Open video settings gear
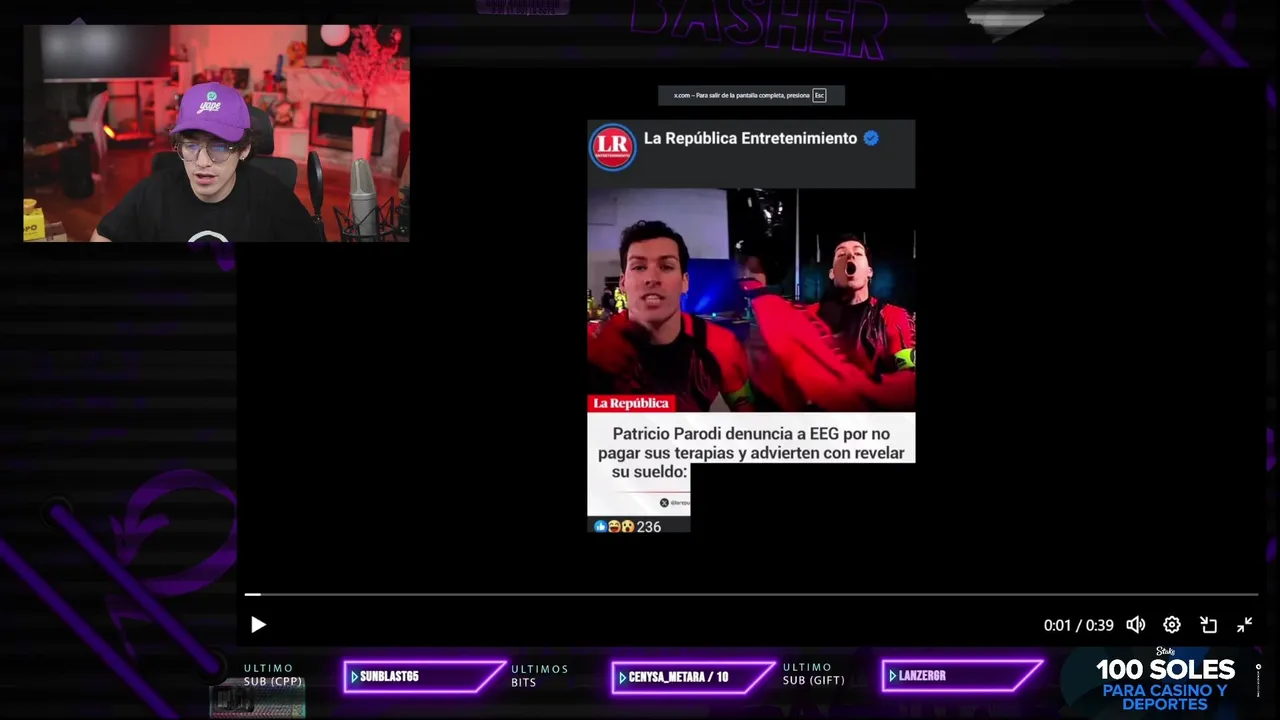Screen dimensions: 1280x720 tap(1172, 625)
